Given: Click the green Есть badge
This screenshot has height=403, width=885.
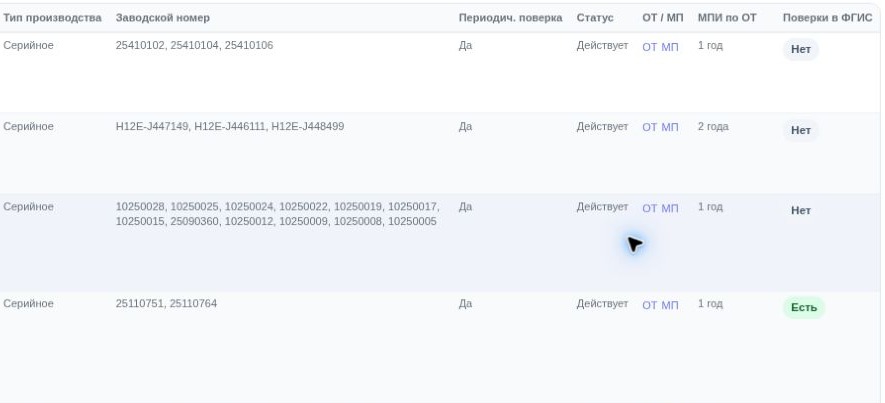Looking at the screenshot, I should (x=804, y=308).
